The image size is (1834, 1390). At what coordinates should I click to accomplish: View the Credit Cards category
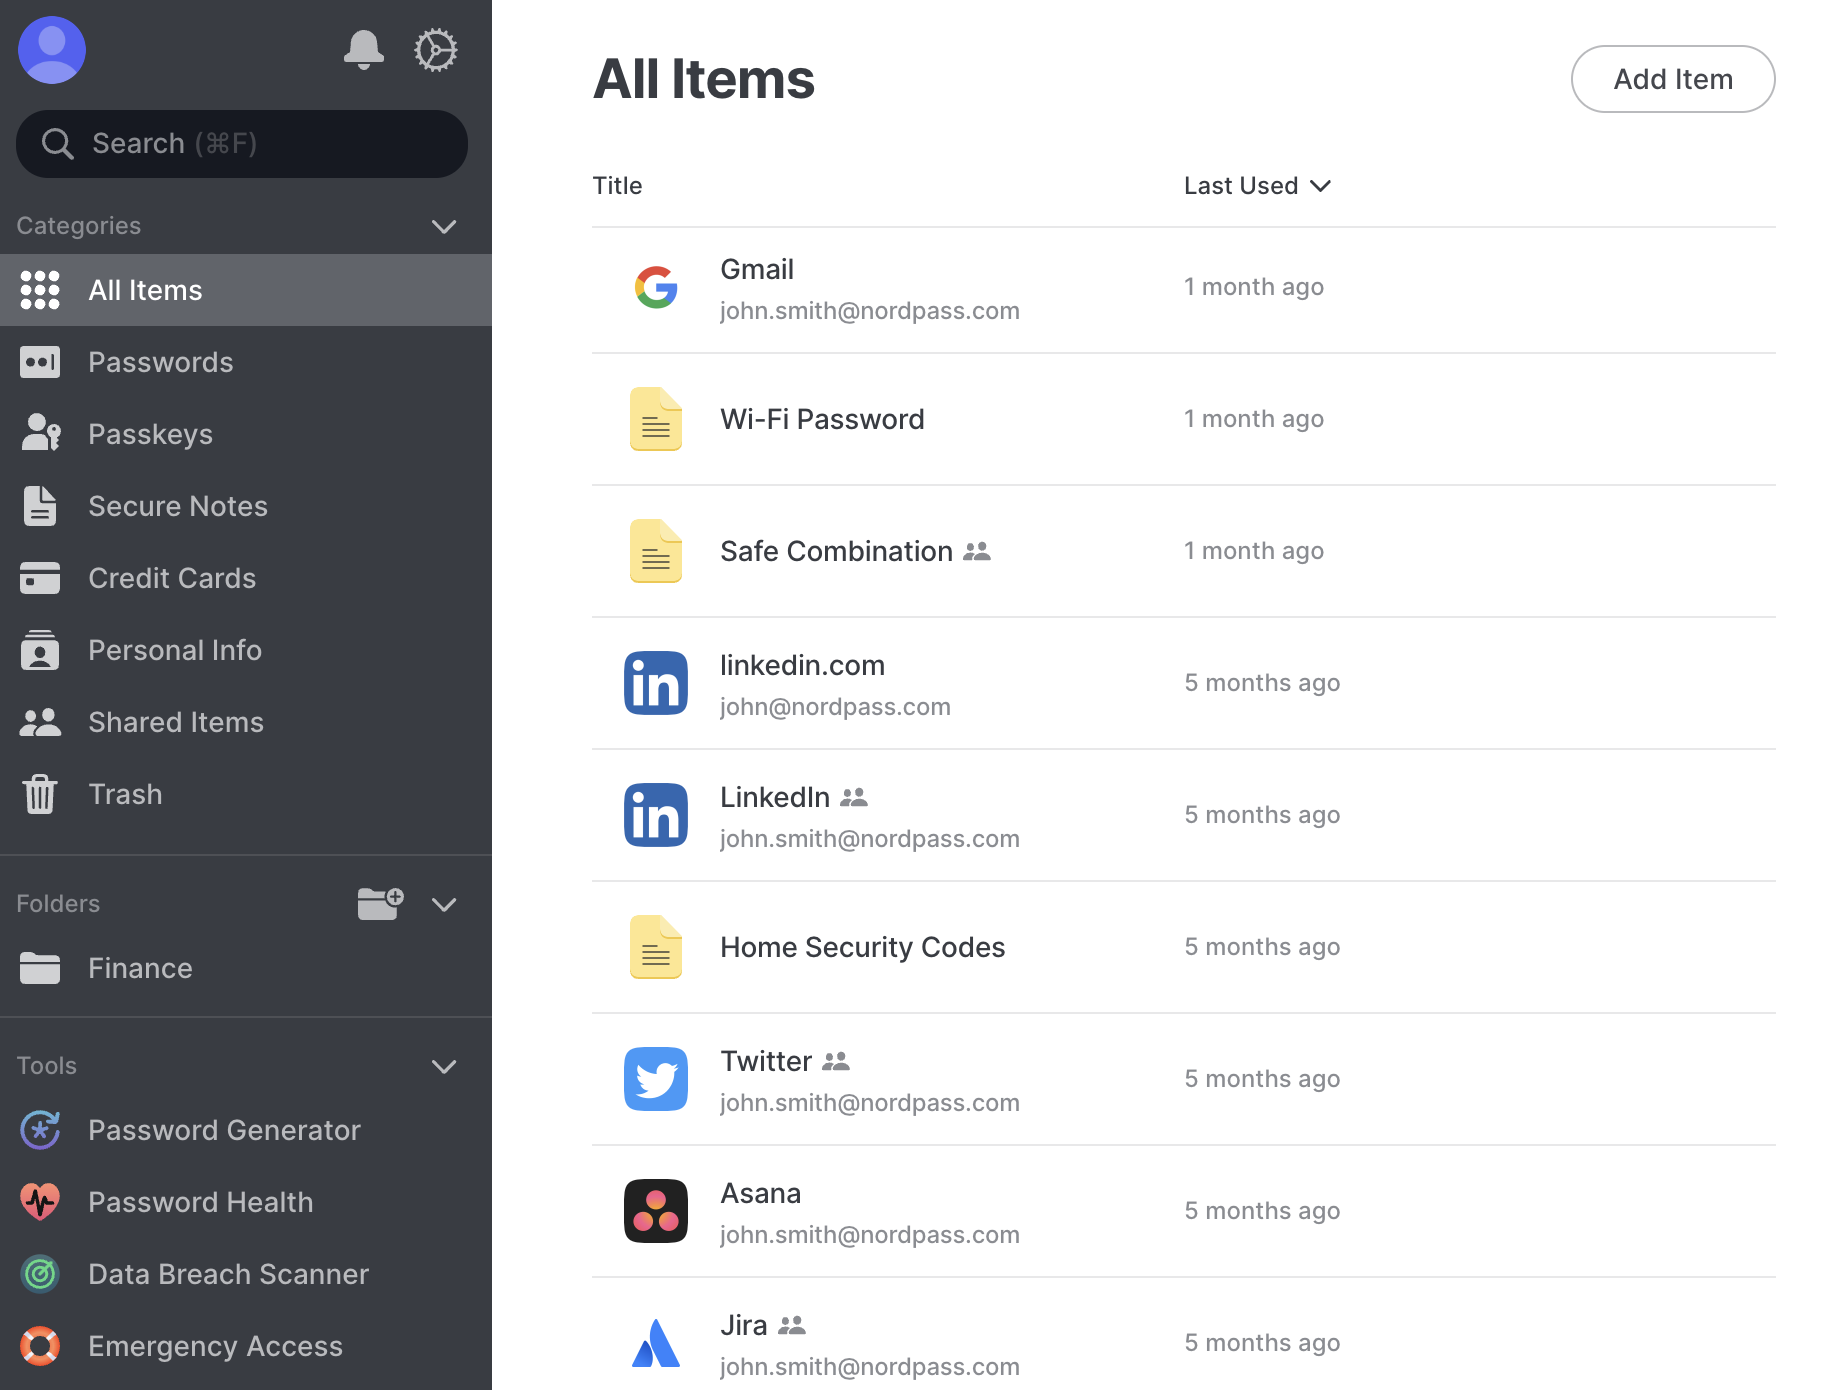171,578
